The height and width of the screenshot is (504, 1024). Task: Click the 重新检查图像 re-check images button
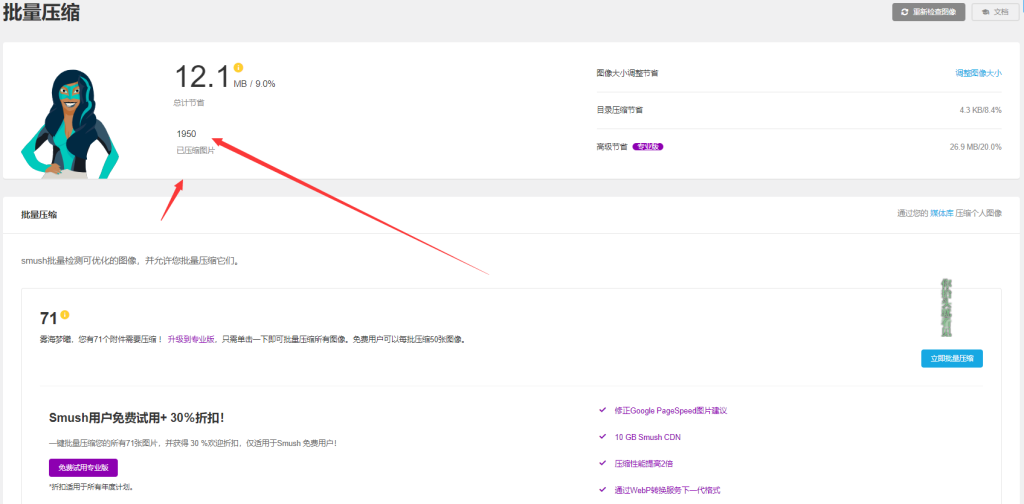coord(929,12)
